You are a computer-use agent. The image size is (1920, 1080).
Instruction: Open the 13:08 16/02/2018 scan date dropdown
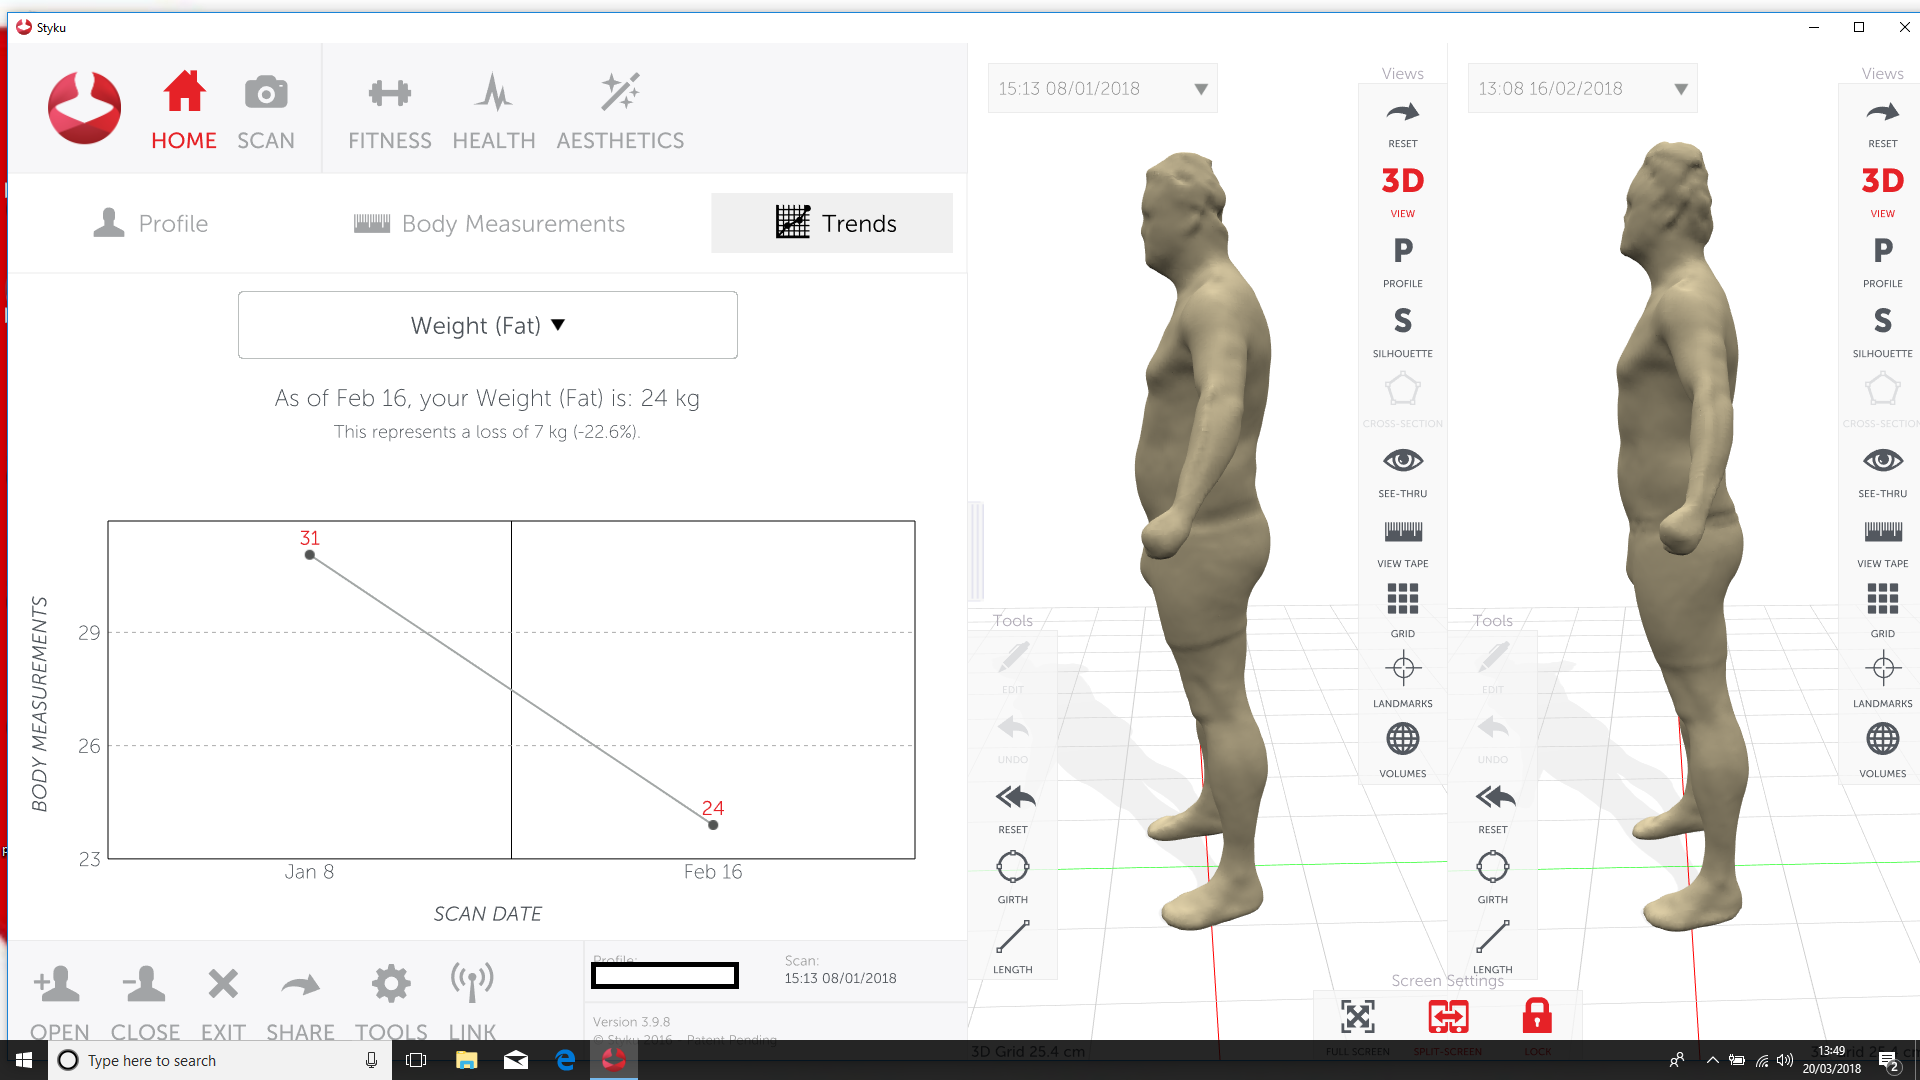click(1582, 88)
